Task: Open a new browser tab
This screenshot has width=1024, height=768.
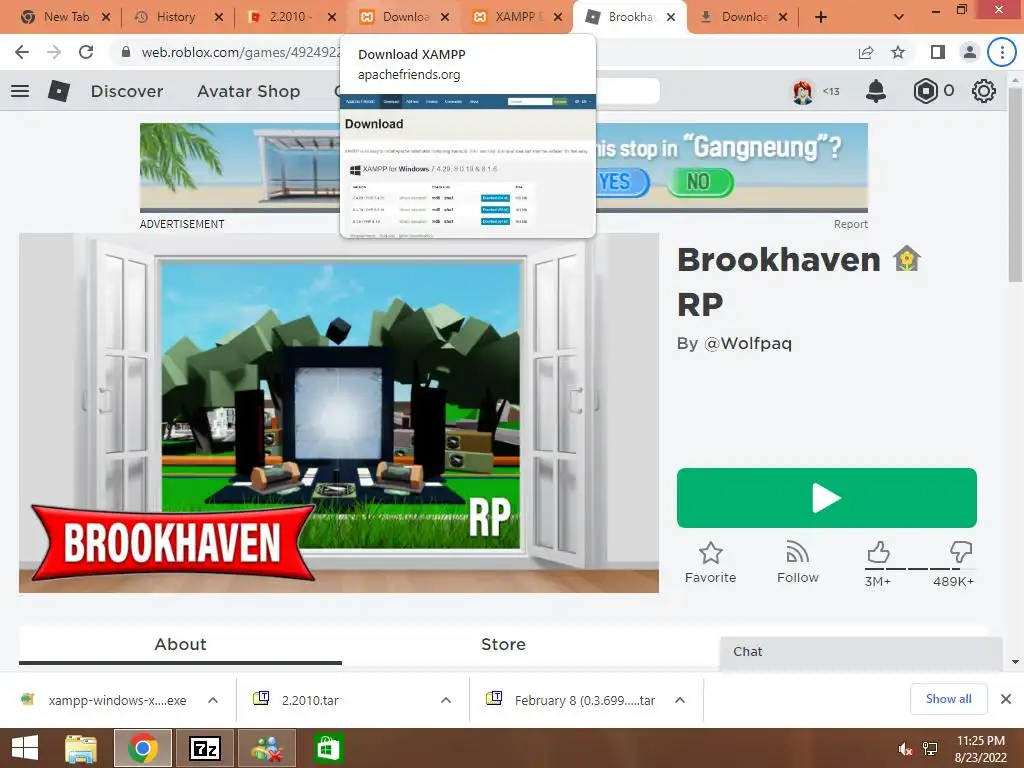Action: coord(821,17)
